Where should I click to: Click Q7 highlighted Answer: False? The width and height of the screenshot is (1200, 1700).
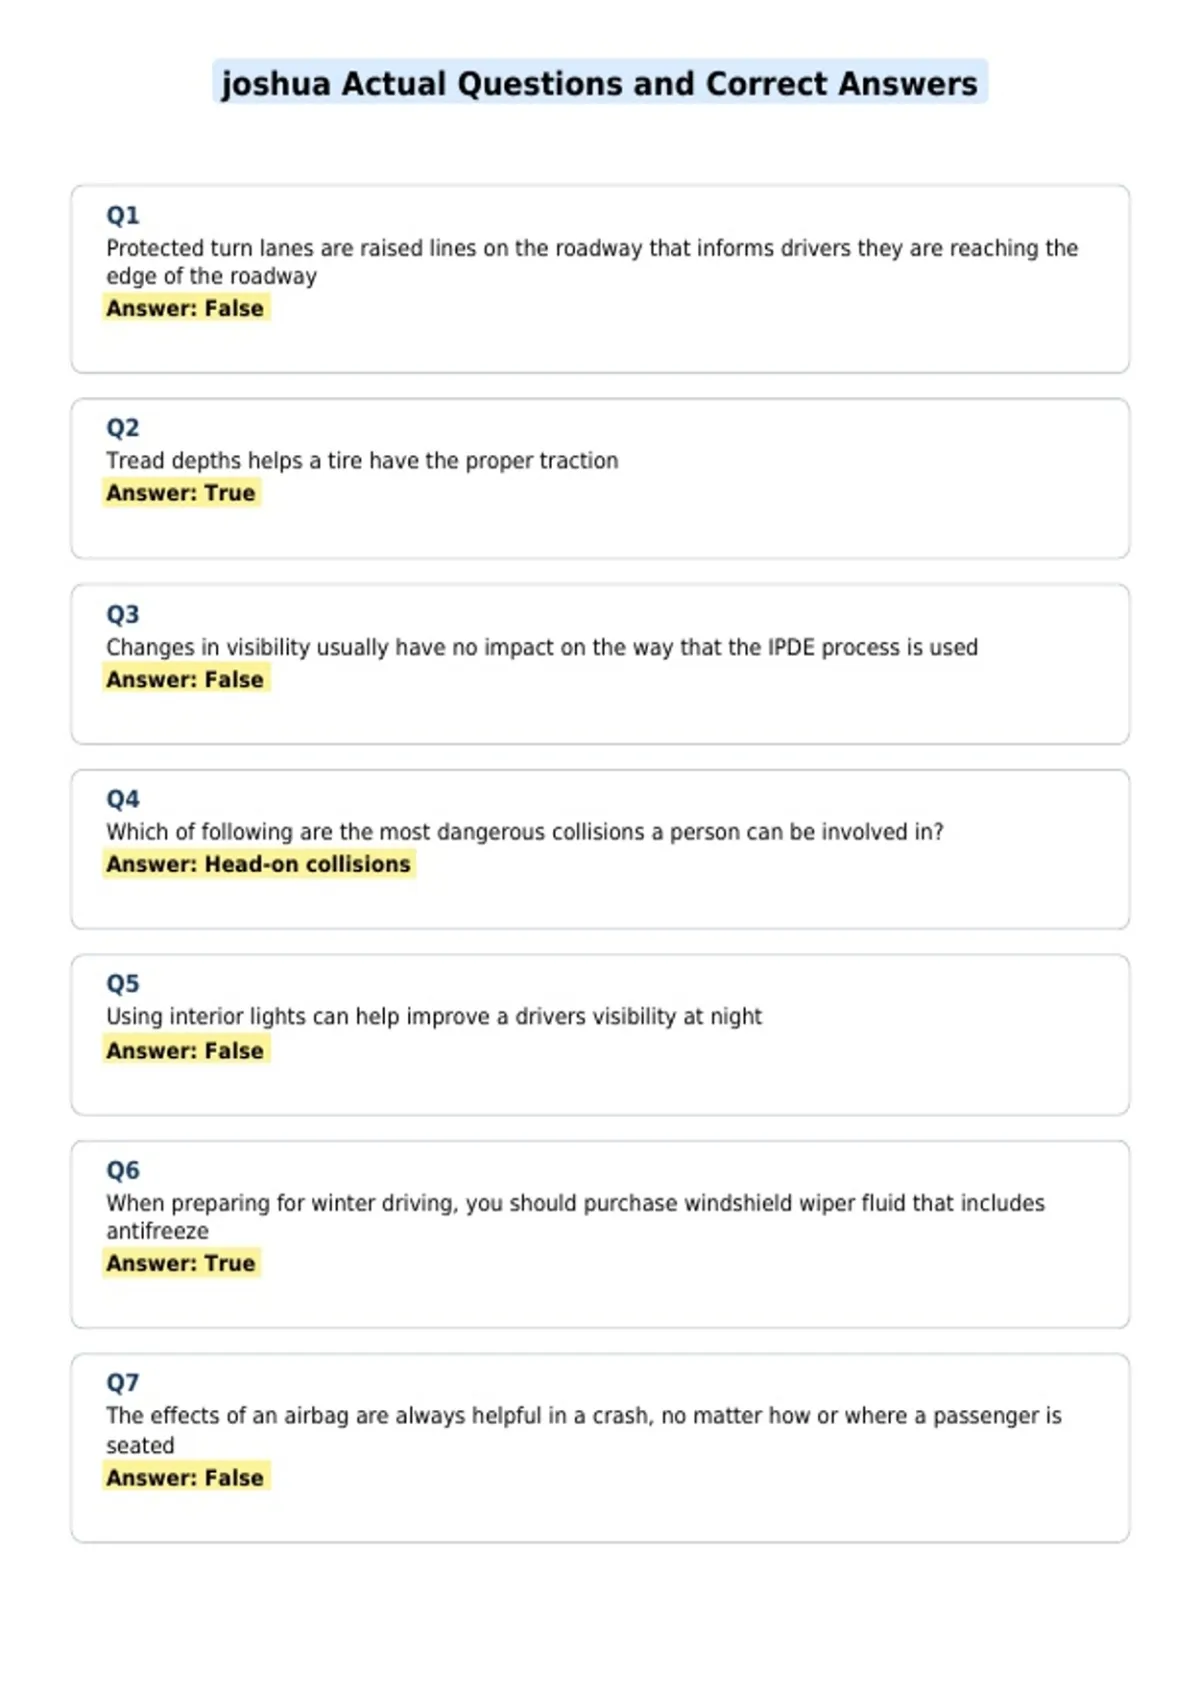coord(186,1477)
